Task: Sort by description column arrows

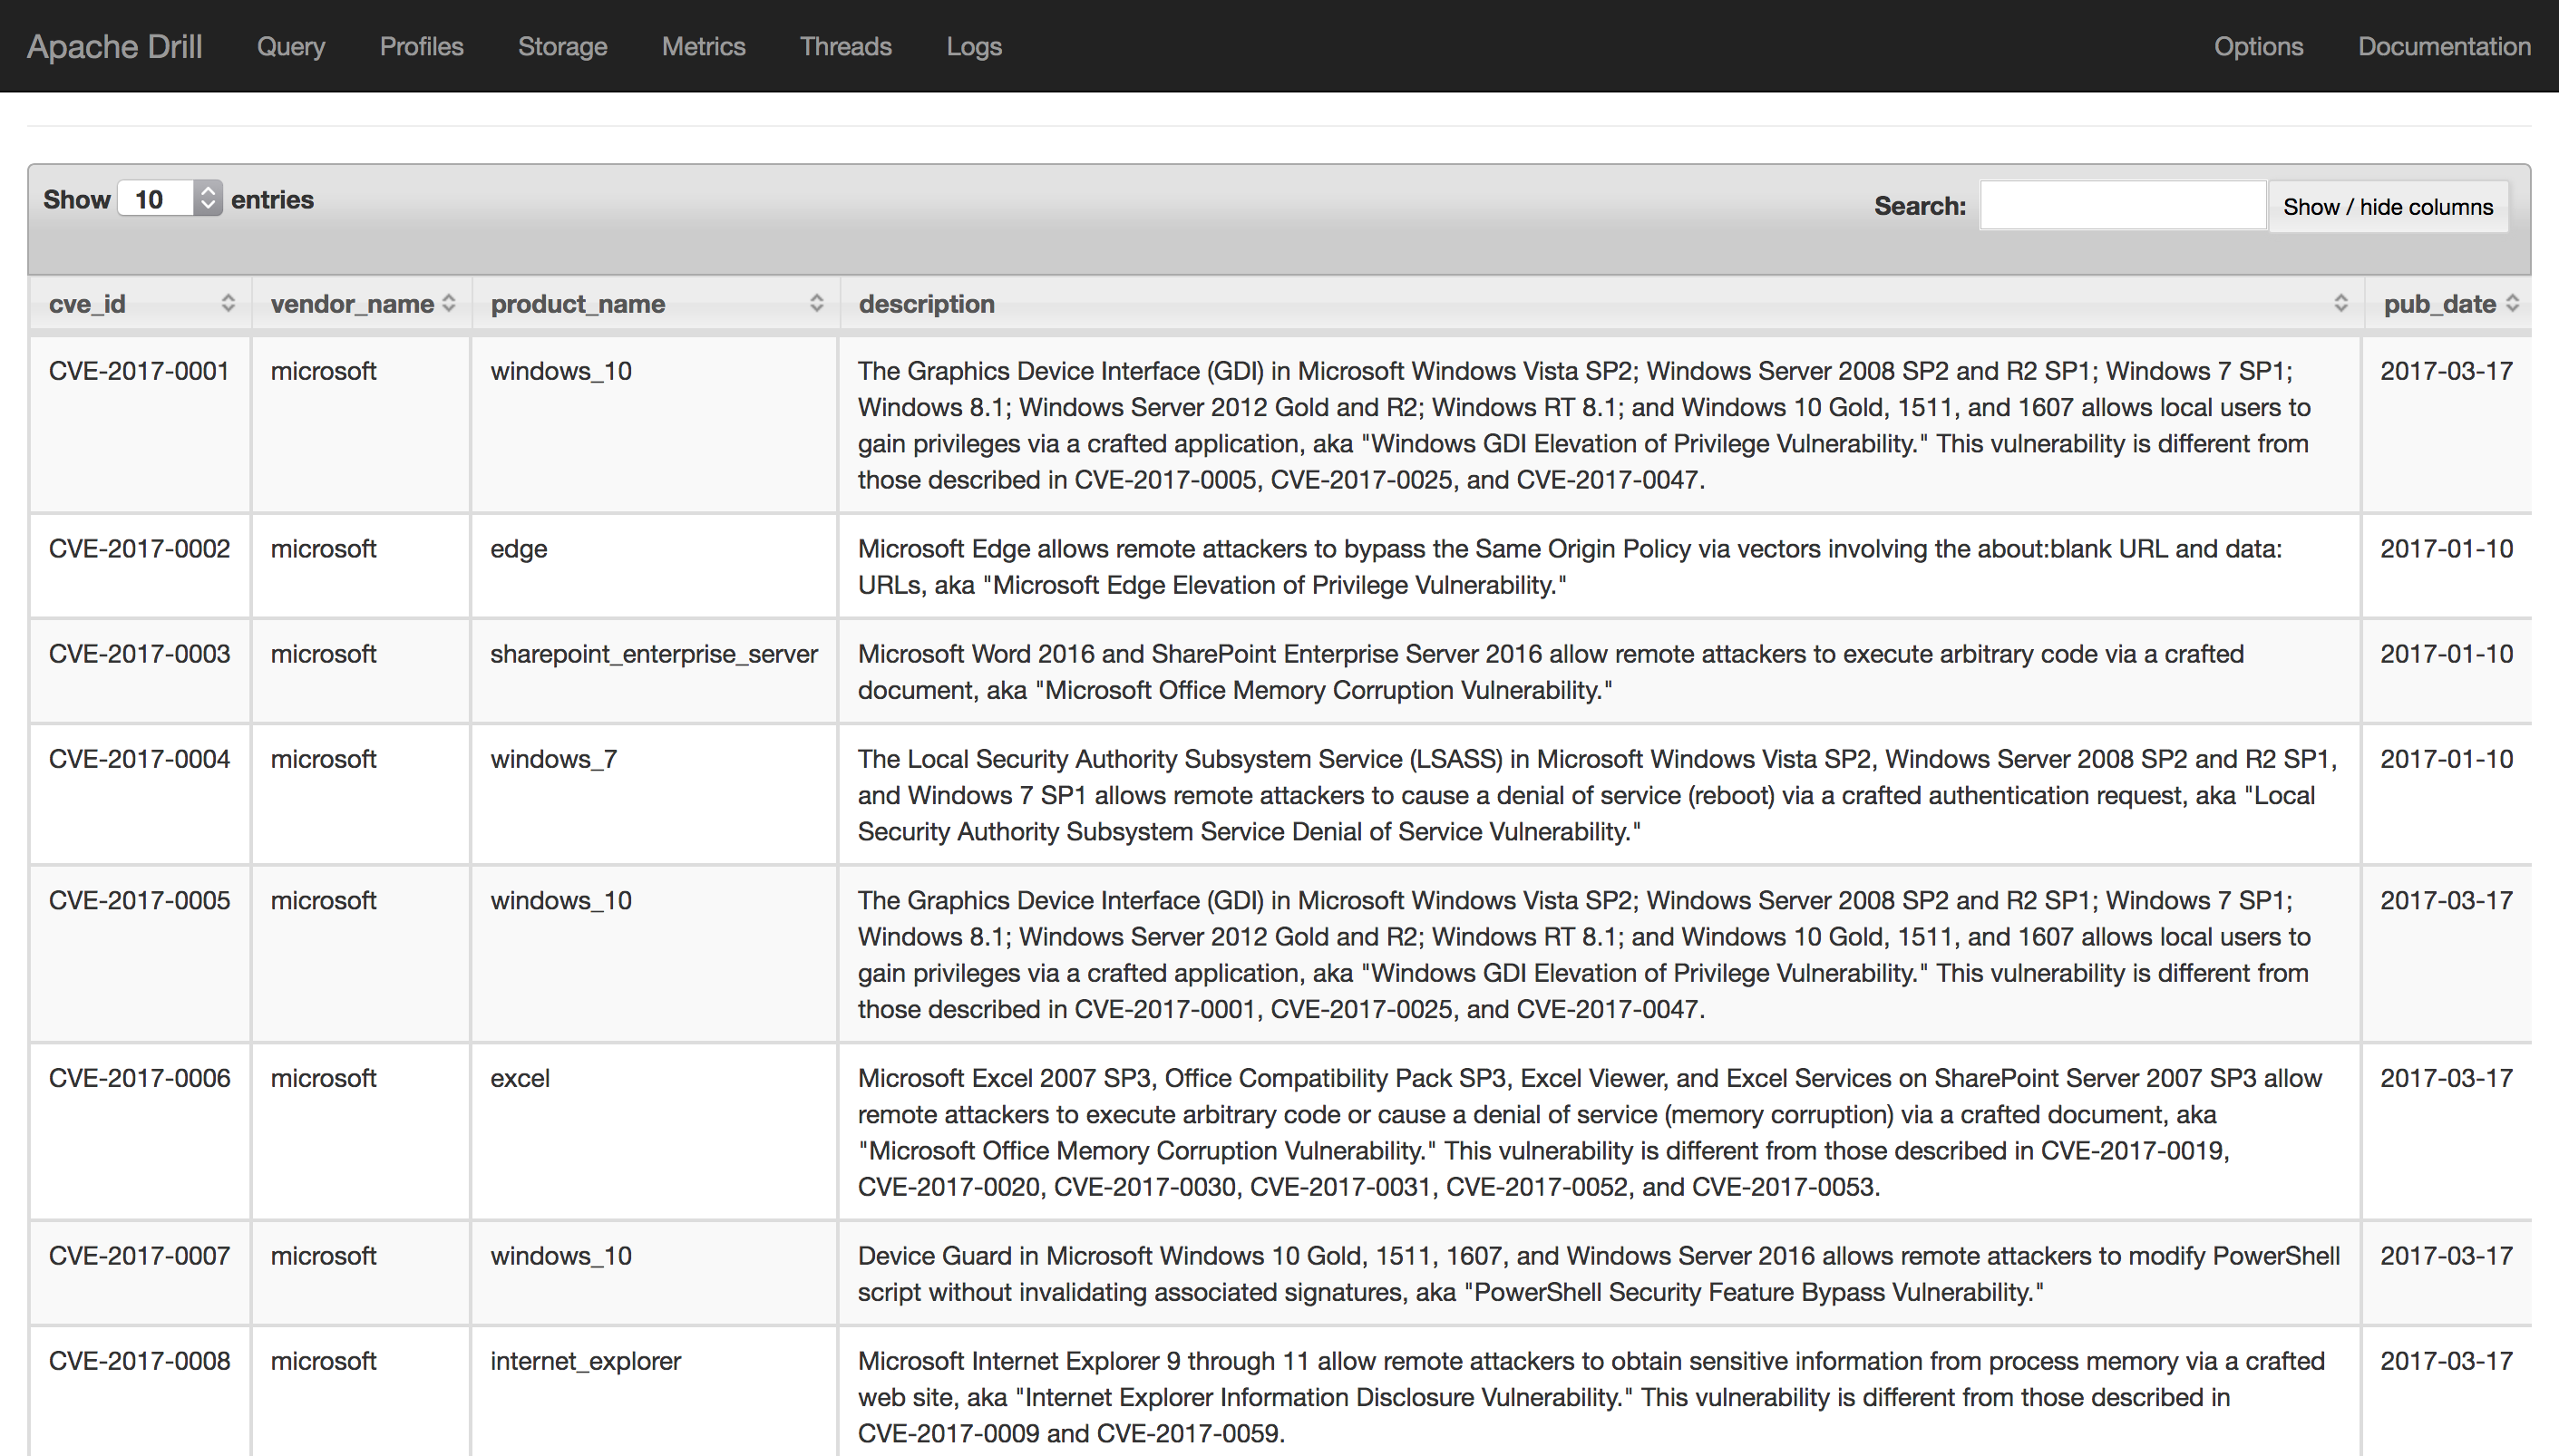Action: coord(2341,304)
